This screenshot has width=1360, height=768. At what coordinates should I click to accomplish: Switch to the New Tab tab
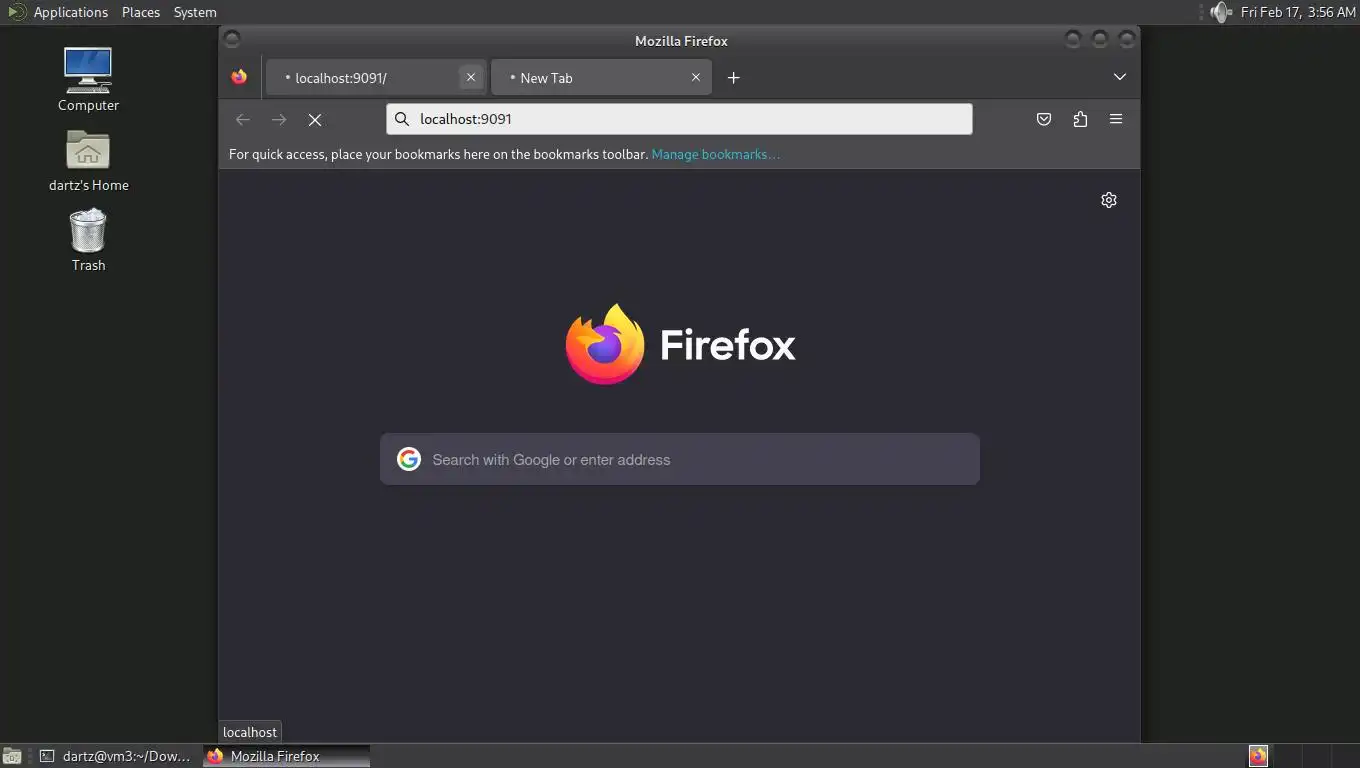pos(602,77)
